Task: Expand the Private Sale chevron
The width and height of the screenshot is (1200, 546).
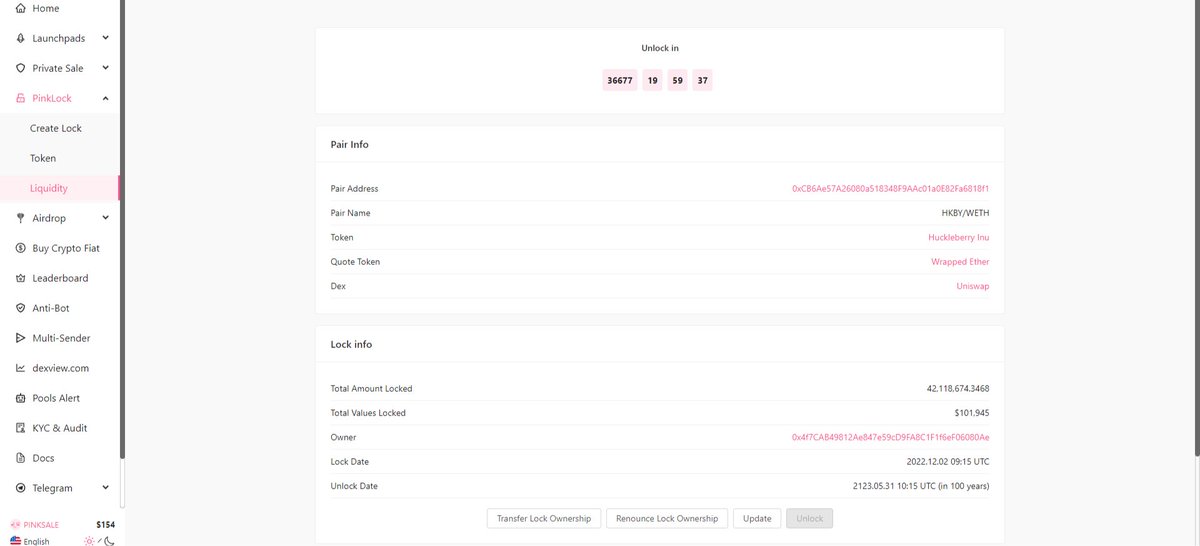Action: click(106, 68)
